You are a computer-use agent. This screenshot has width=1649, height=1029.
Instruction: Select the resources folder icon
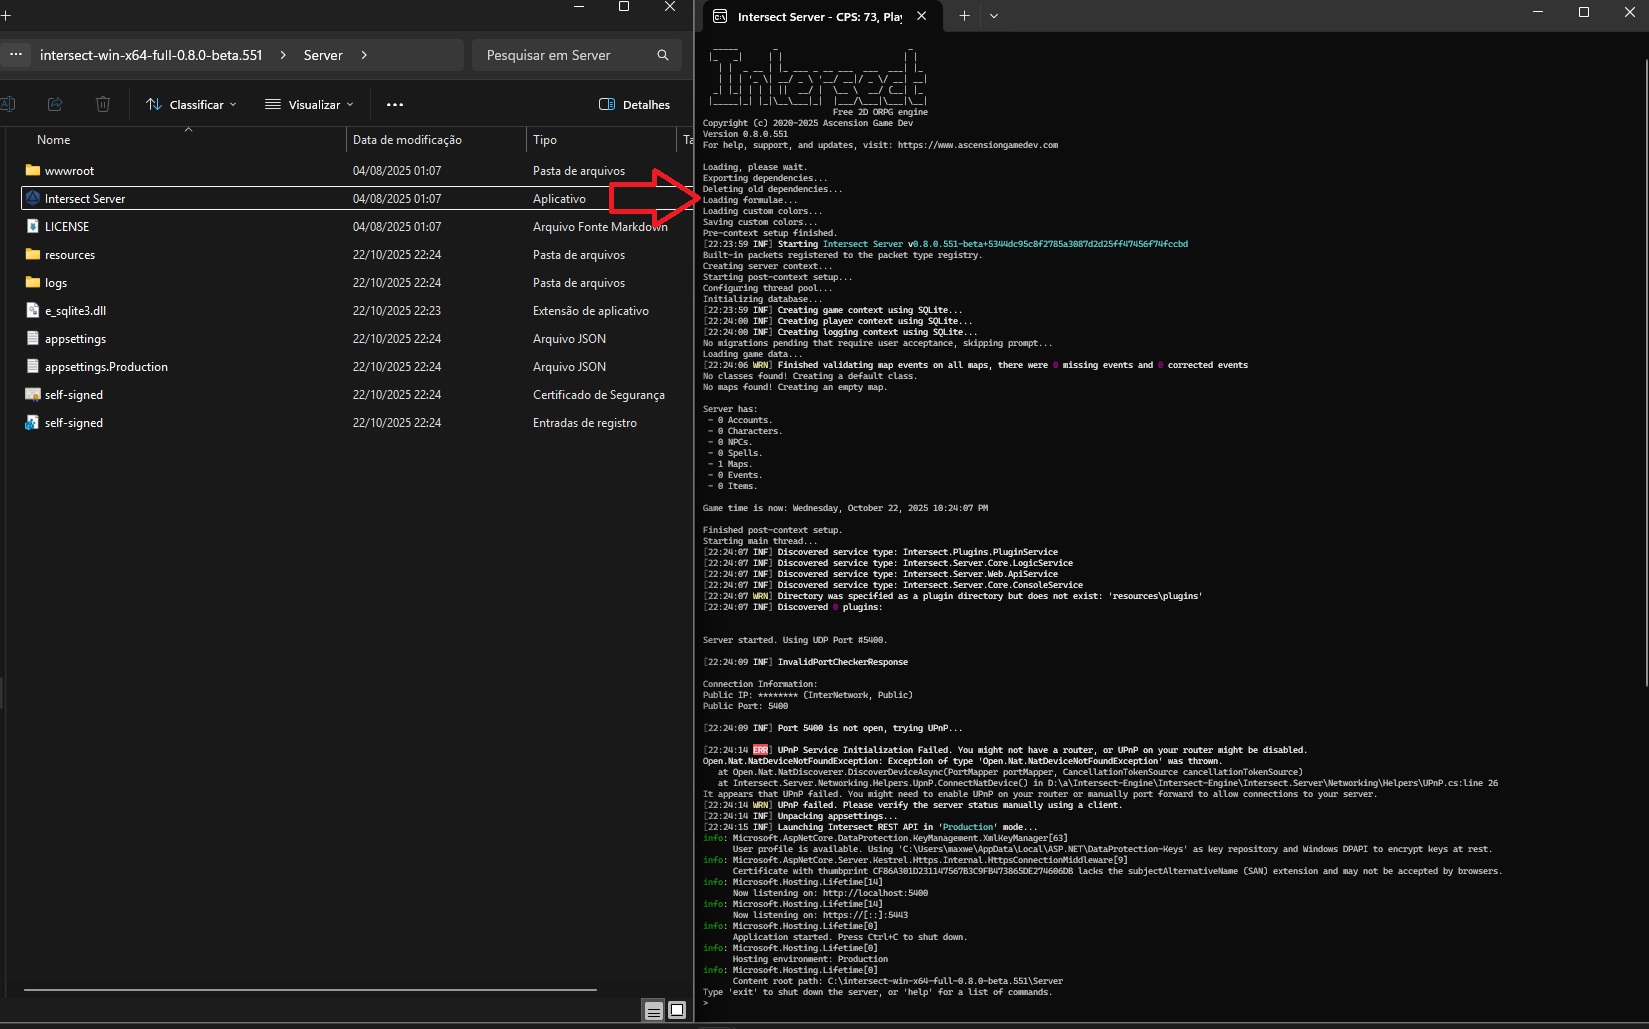(x=33, y=255)
